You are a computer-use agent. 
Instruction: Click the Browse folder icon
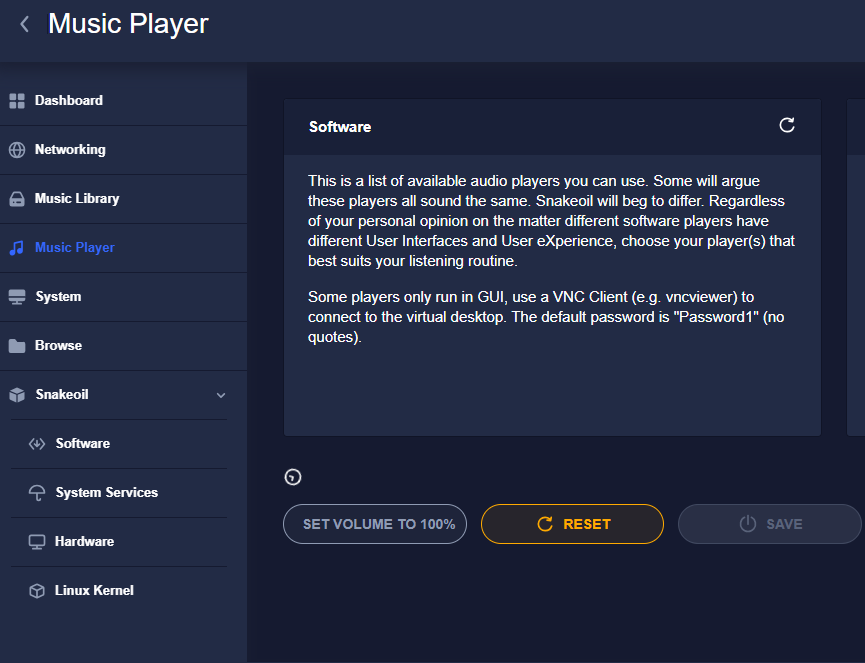point(17,346)
